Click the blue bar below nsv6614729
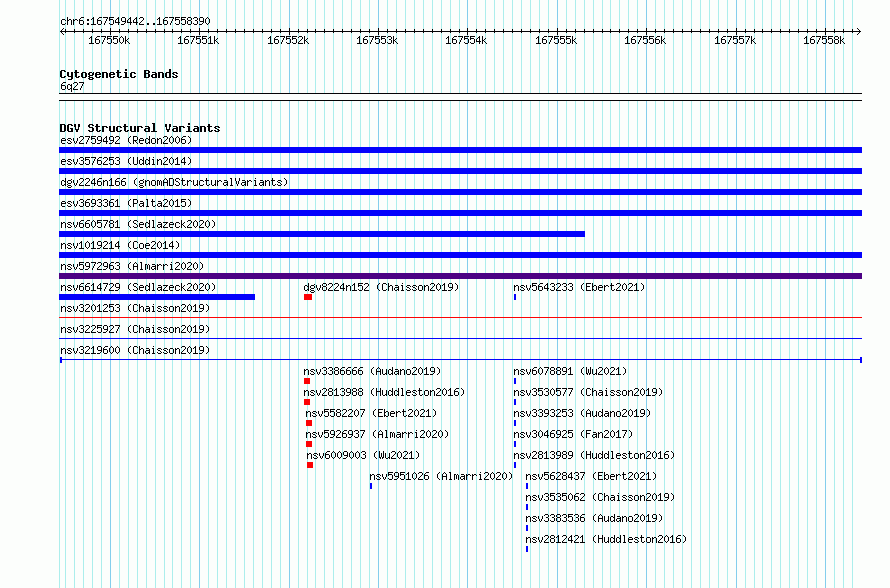This screenshot has height=588, width=890. [157, 297]
